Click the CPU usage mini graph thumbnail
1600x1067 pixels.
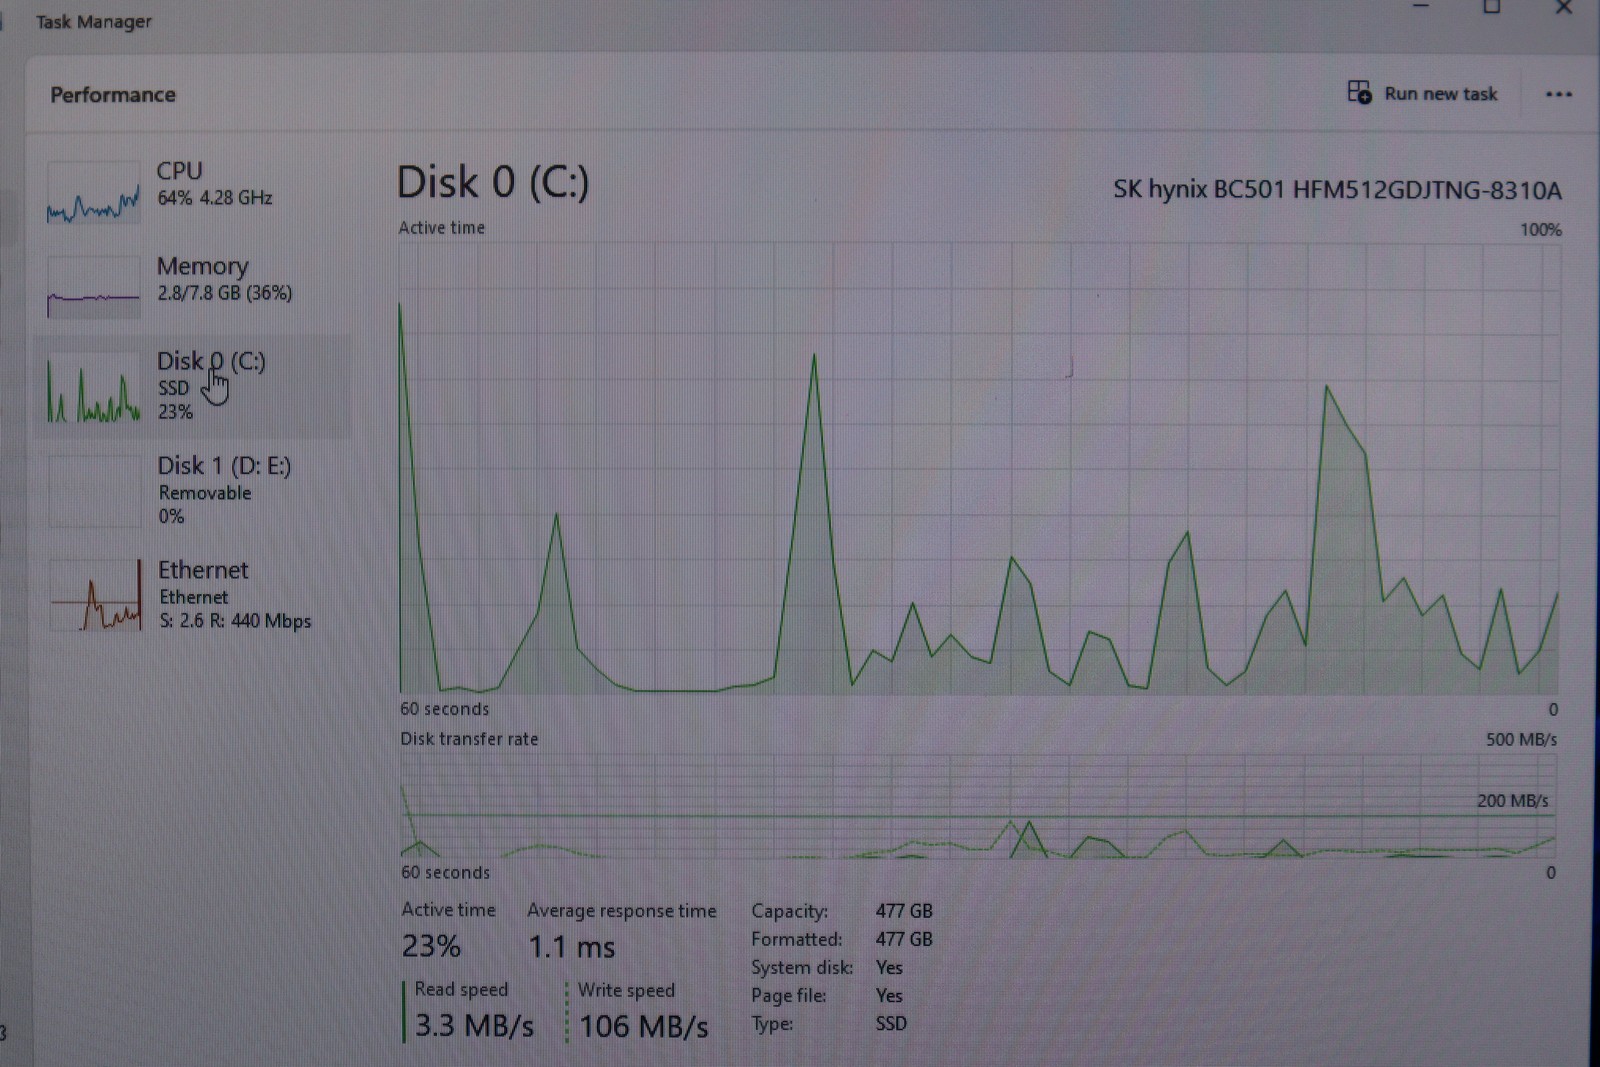pos(94,193)
